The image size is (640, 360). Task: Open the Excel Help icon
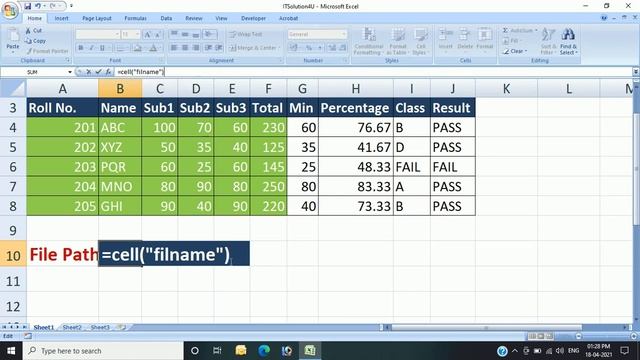click(x=604, y=18)
